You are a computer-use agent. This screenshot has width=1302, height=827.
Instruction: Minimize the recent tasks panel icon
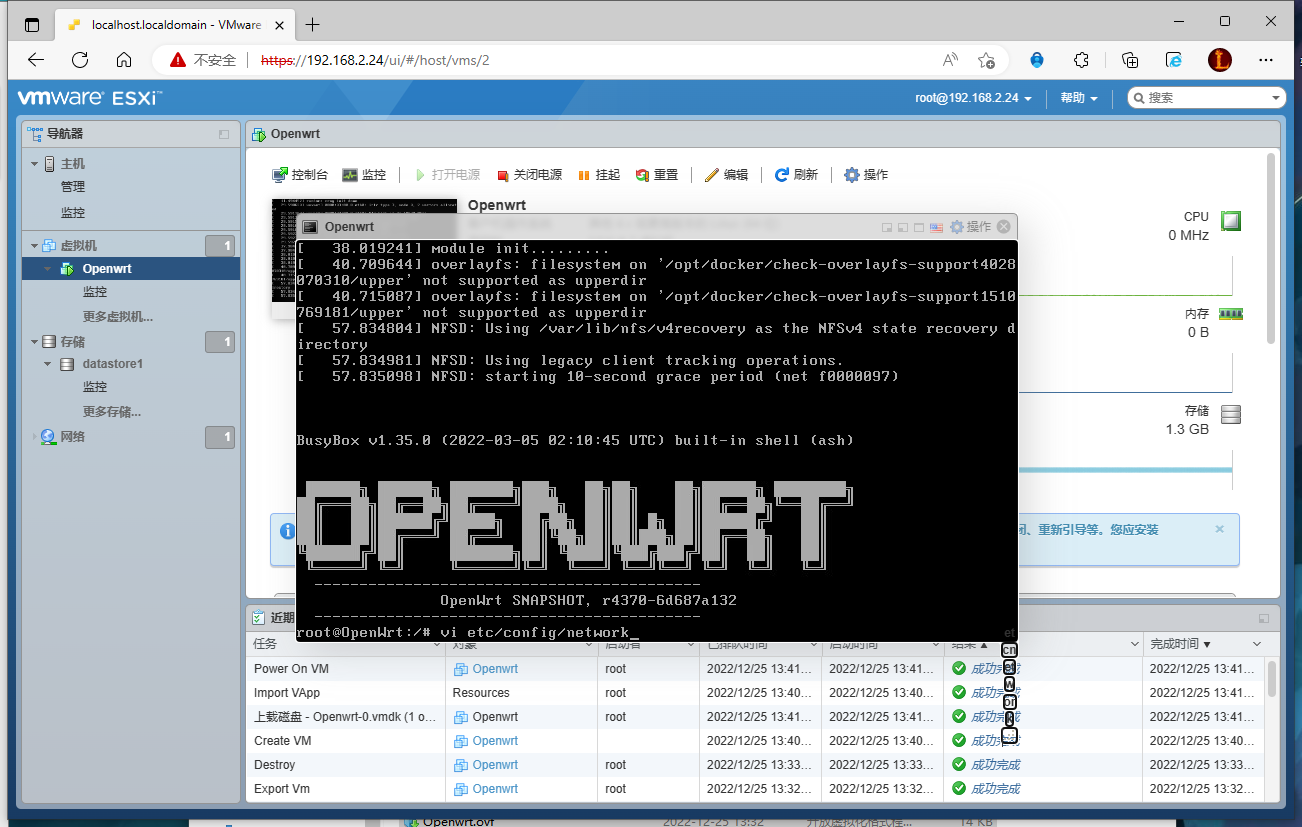[x=1264, y=618]
